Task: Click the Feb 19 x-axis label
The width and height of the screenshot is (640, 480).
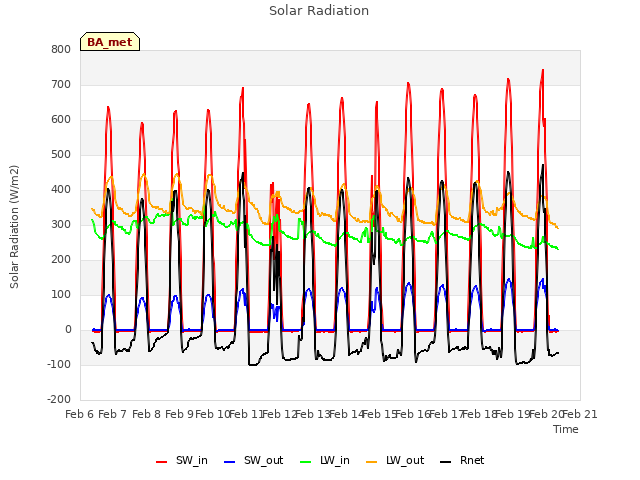Action: tap(513, 414)
